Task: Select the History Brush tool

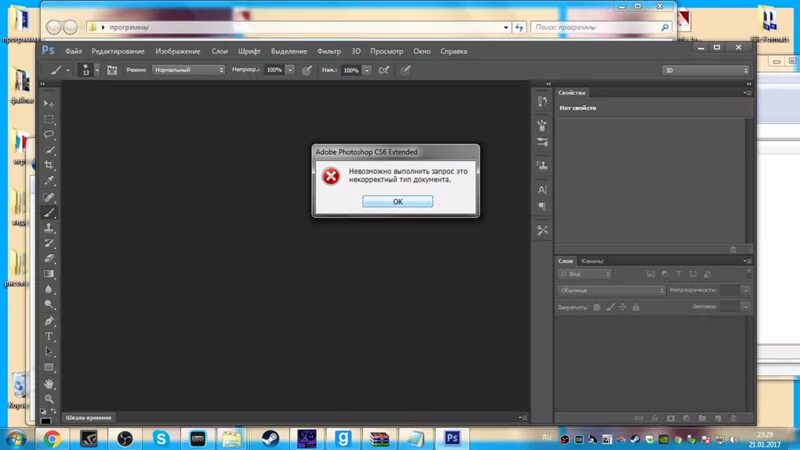Action: 49,243
